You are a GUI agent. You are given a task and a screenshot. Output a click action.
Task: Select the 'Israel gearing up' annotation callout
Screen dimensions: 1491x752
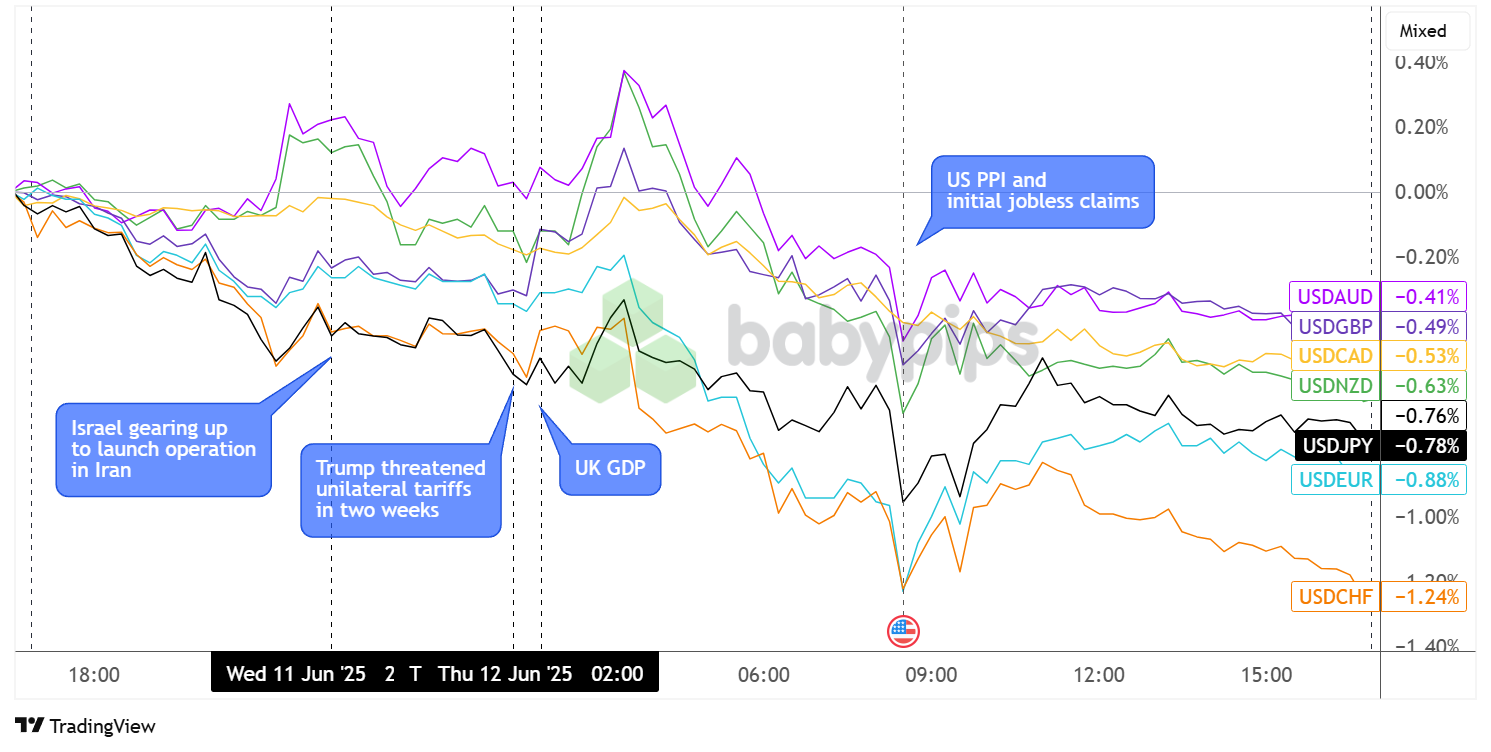pyautogui.click(x=163, y=449)
